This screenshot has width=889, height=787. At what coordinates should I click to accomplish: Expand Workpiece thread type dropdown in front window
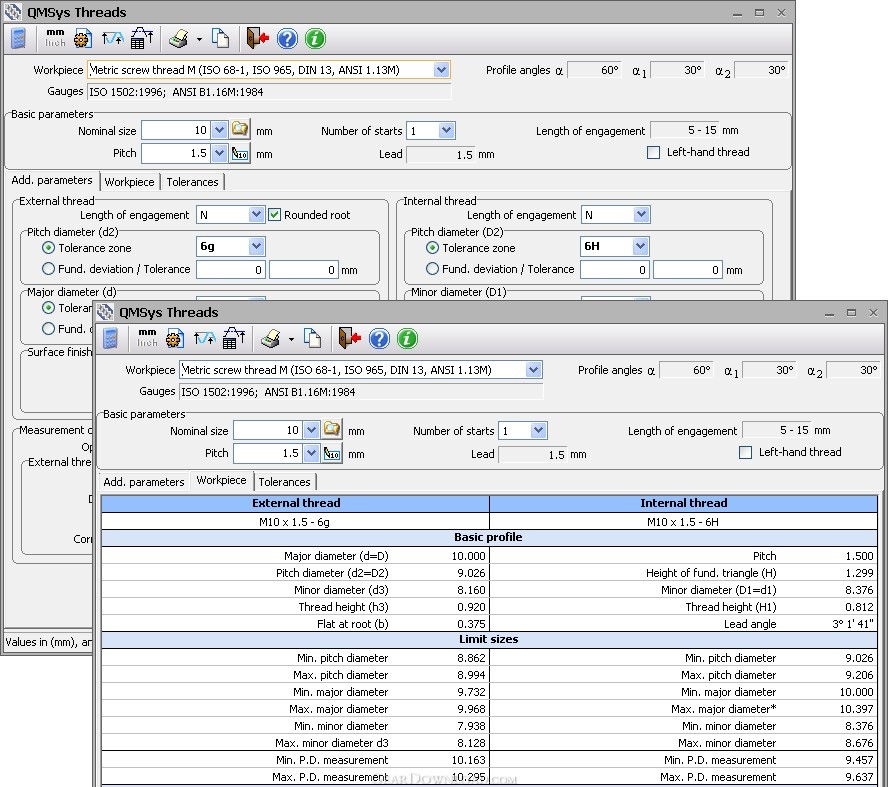pos(533,370)
